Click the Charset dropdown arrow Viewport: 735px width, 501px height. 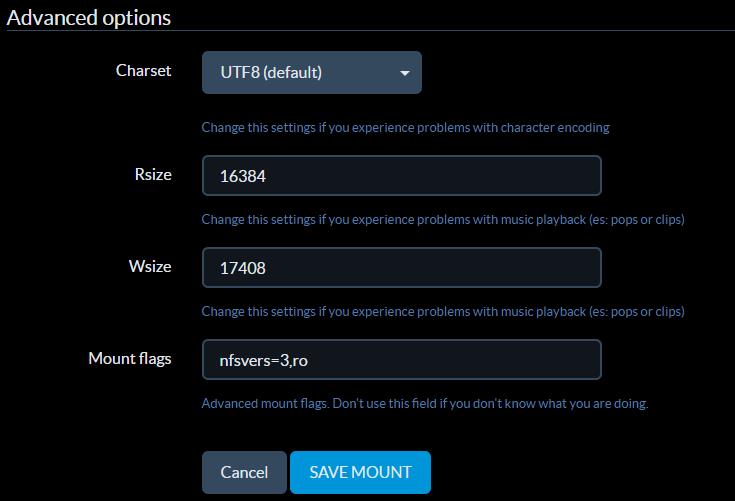(x=404, y=73)
